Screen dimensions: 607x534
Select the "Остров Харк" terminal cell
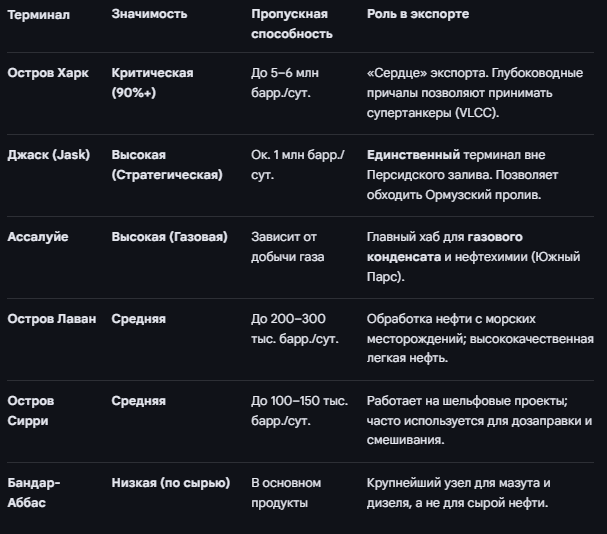[x=47, y=73]
